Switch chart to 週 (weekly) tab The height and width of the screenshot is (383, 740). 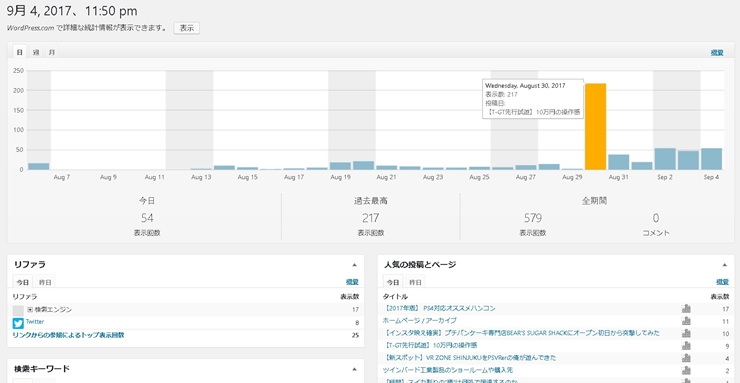(x=36, y=52)
